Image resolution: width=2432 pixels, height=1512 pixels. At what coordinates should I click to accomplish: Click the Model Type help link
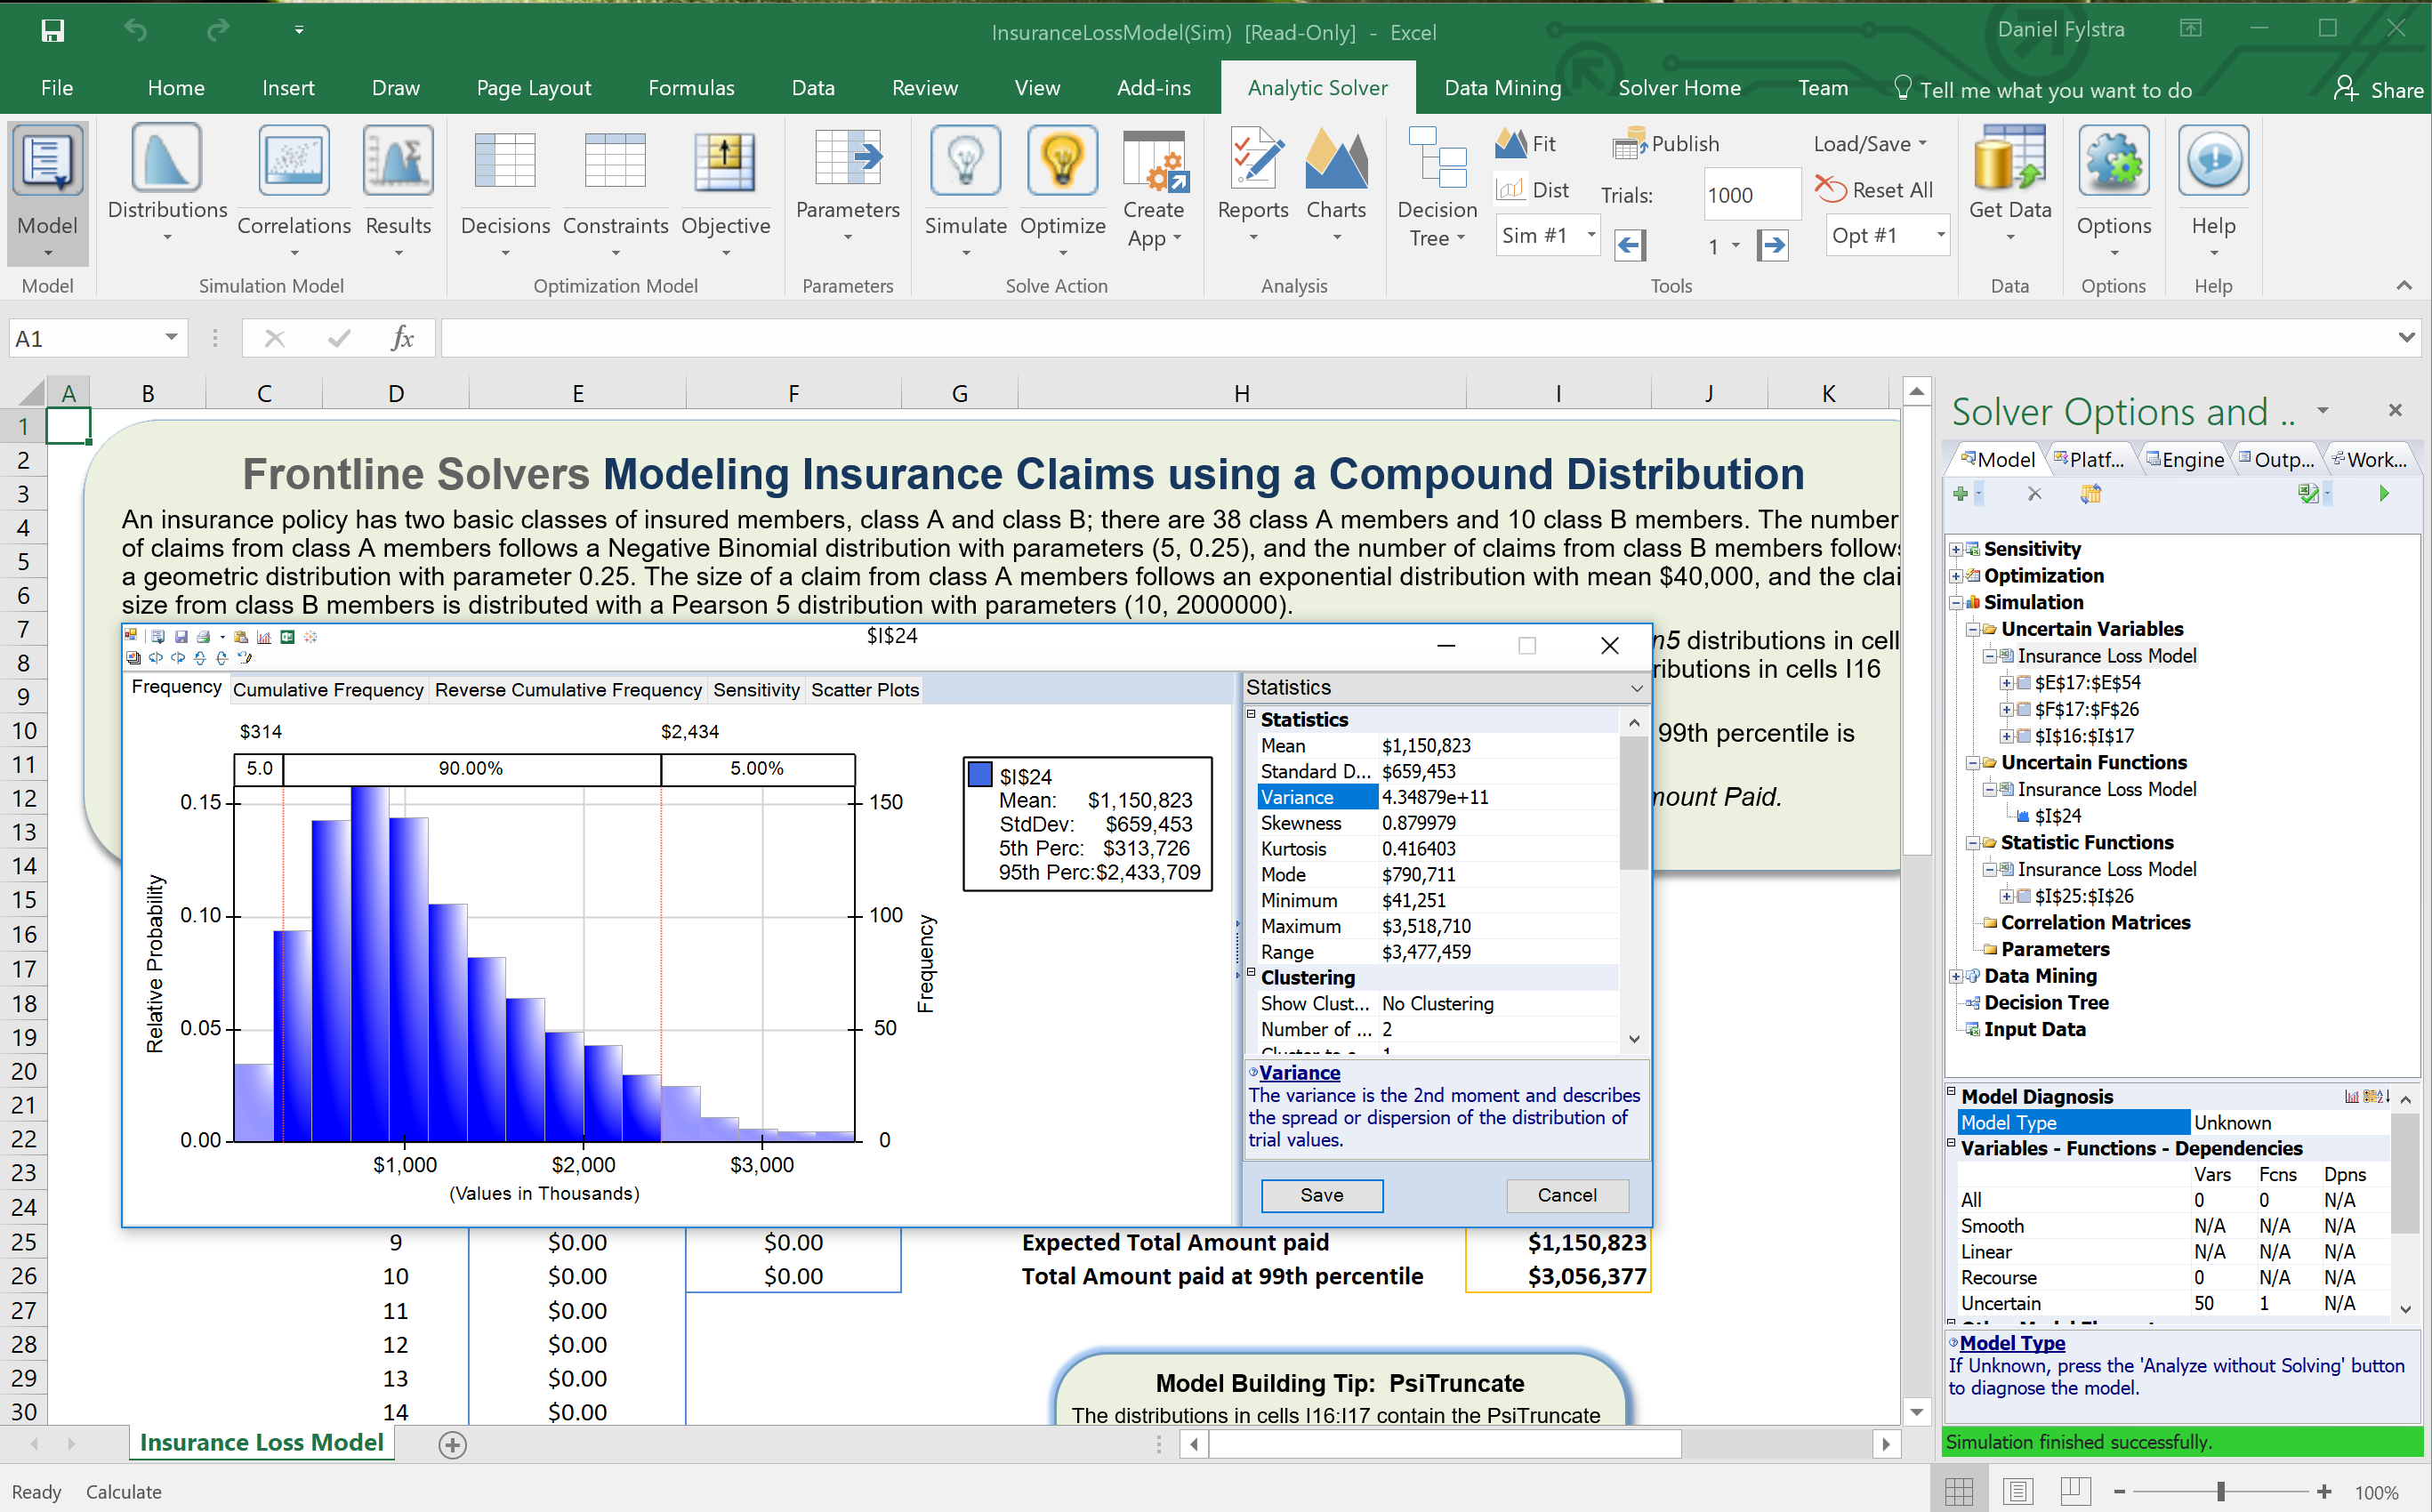click(2012, 1343)
